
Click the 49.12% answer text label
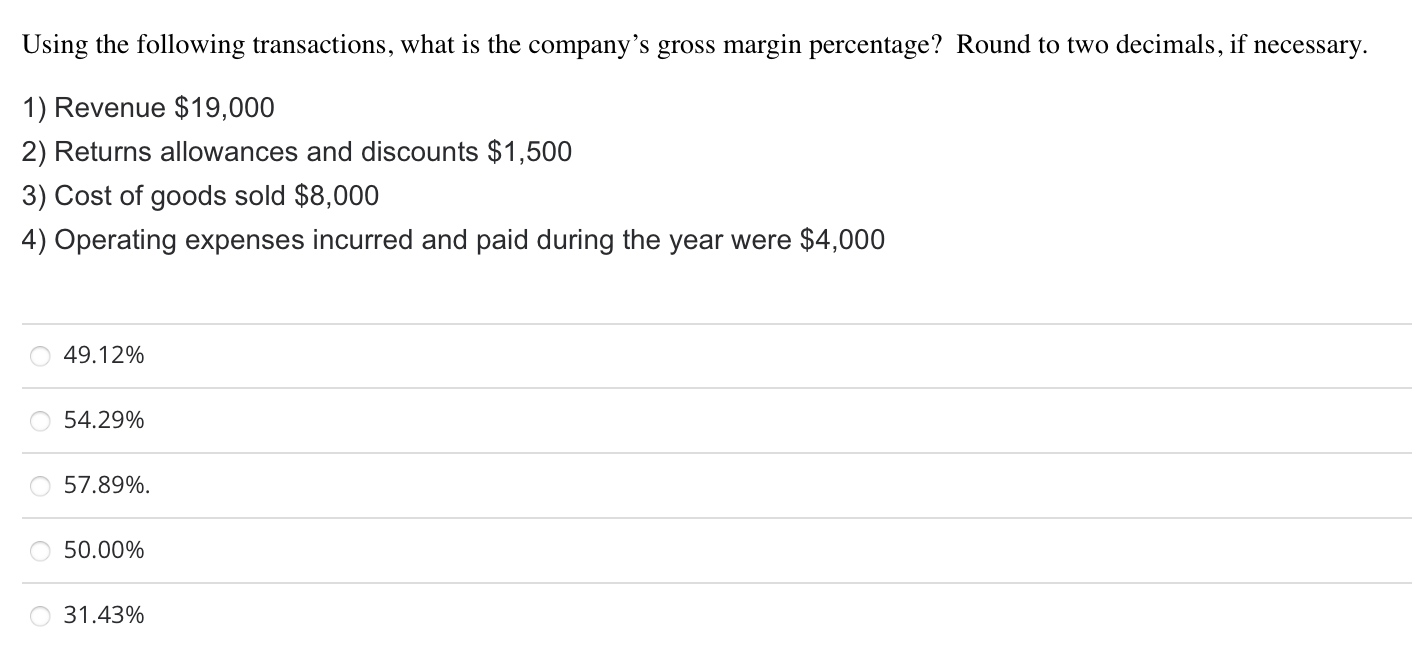click(x=103, y=355)
